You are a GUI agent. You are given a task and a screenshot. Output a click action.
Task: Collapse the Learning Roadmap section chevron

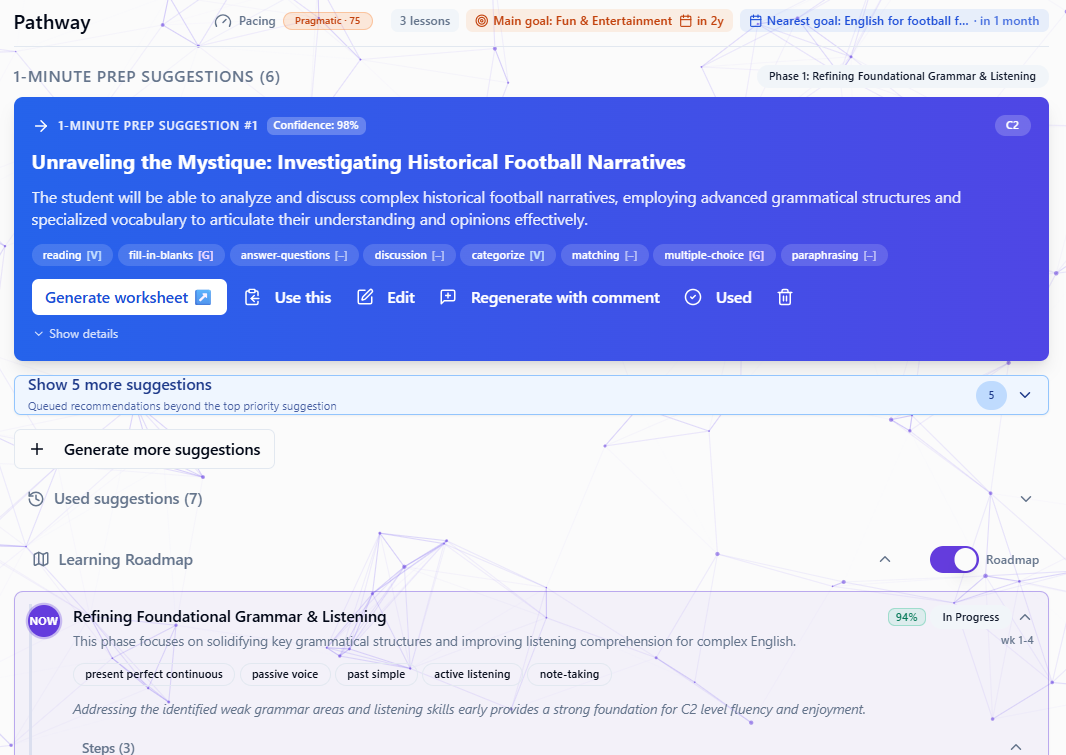(x=884, y=559)
